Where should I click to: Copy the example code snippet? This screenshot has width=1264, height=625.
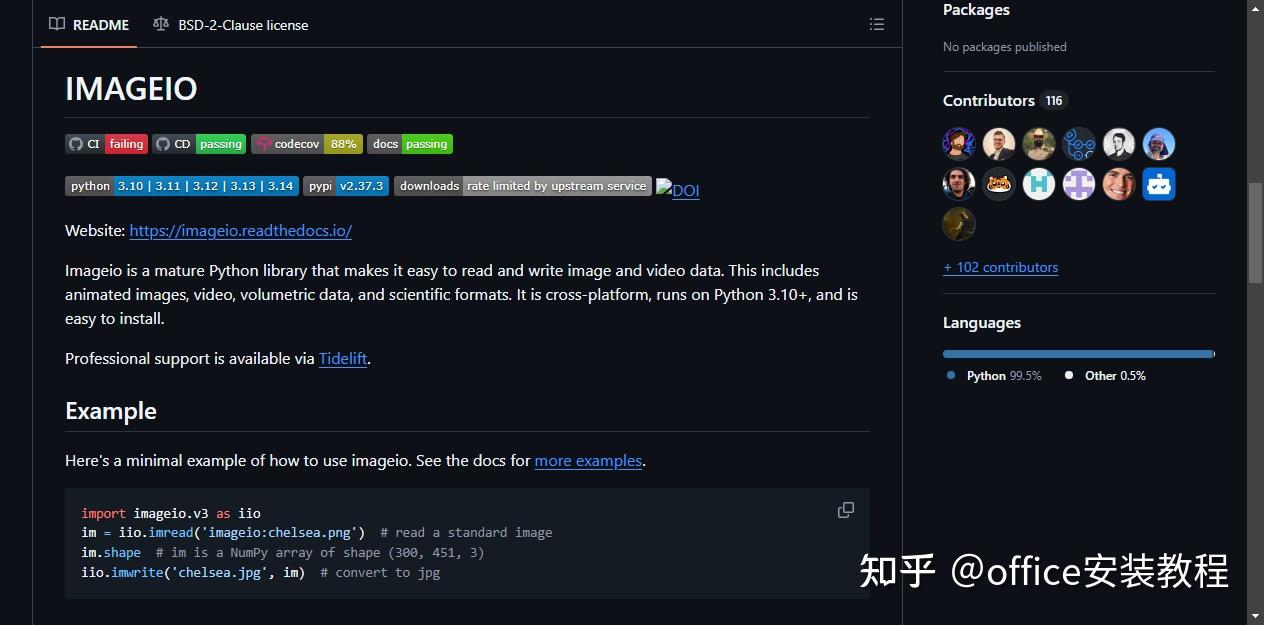[846, 510]
